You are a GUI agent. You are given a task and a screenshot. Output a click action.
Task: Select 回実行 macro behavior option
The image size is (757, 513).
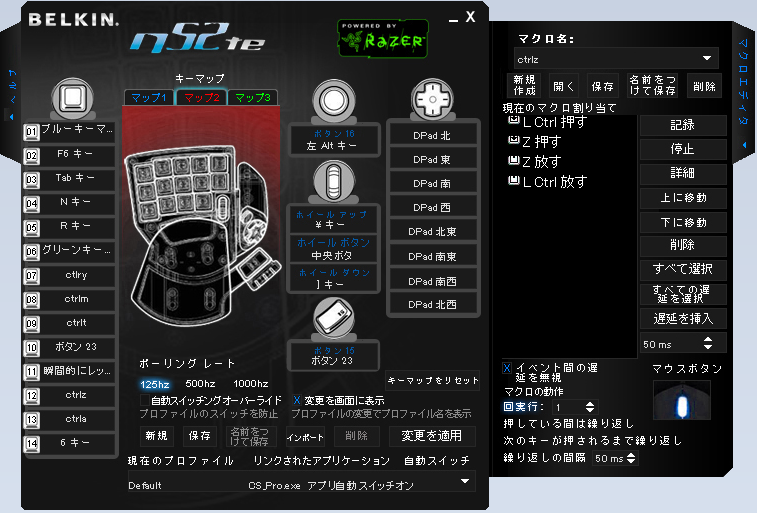[x=523, y=406]
